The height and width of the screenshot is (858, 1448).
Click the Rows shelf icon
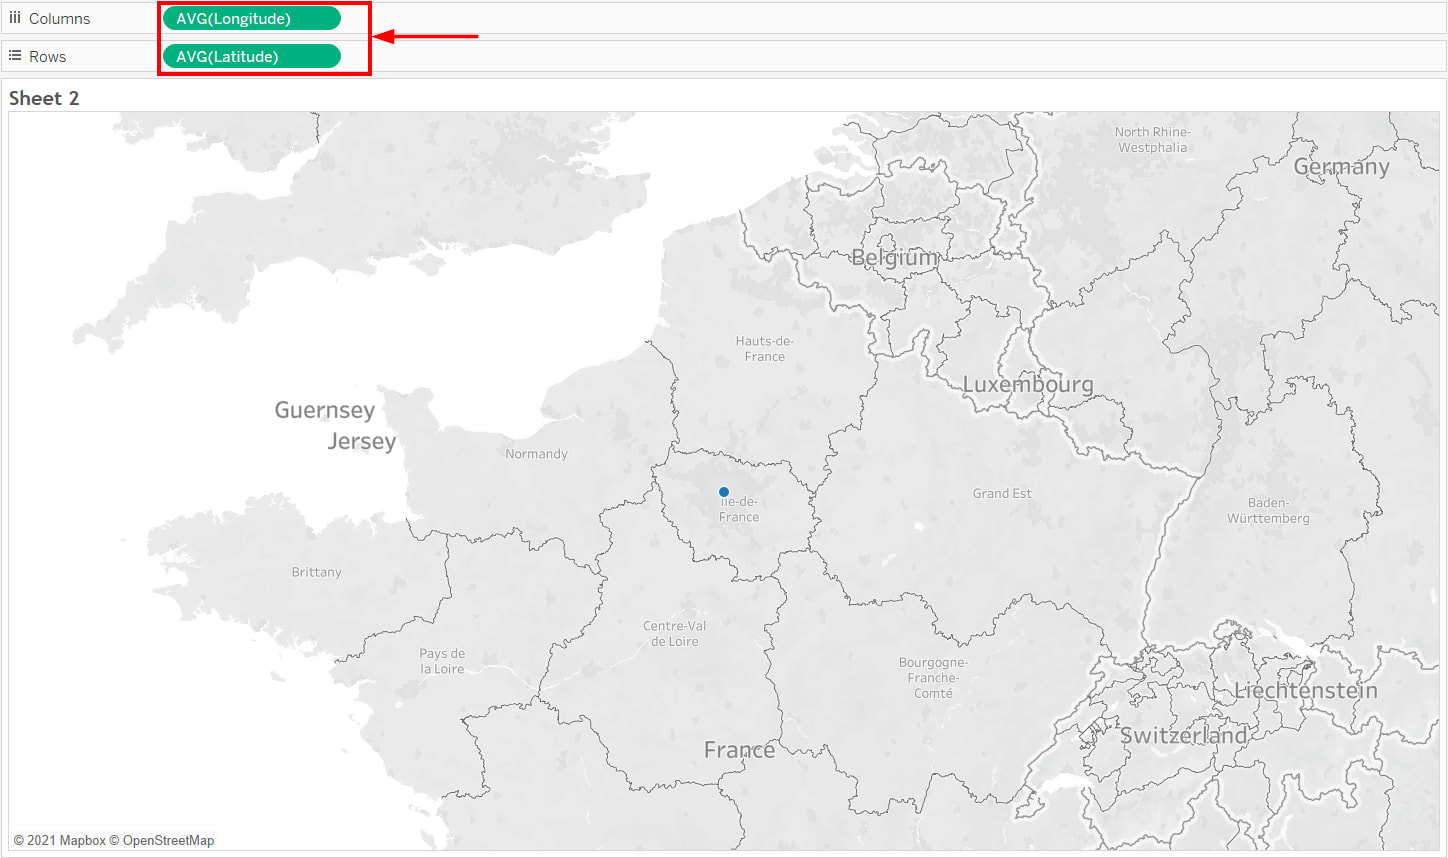15,56
